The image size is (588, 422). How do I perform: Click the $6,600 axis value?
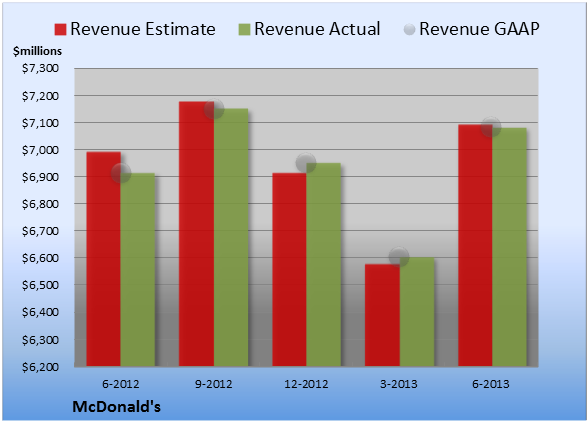(40, 258)
